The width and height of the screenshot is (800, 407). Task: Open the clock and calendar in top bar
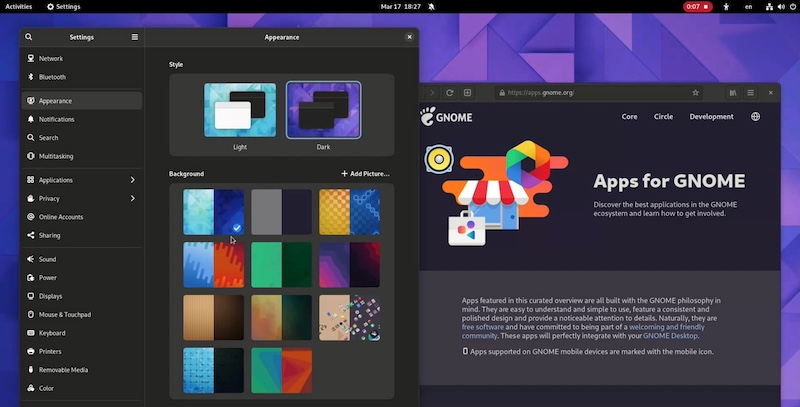(x=401, y=7)
